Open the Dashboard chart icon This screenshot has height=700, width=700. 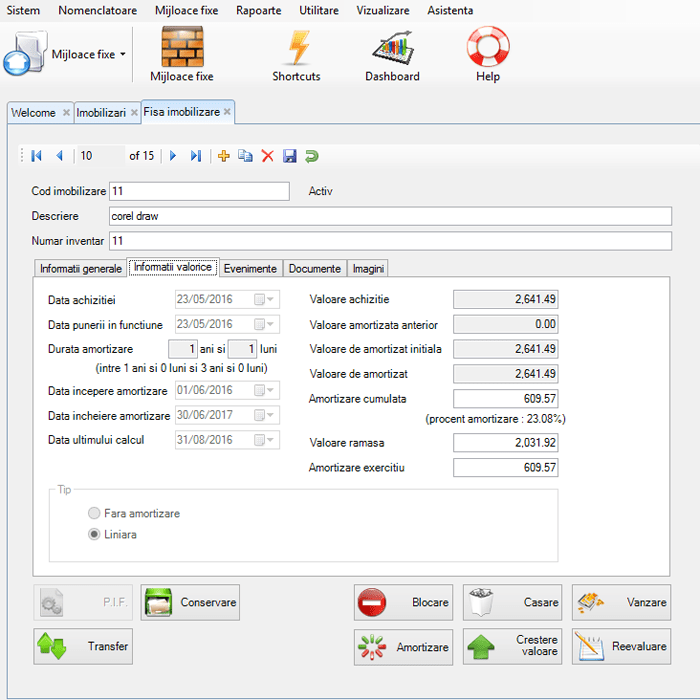393,48
